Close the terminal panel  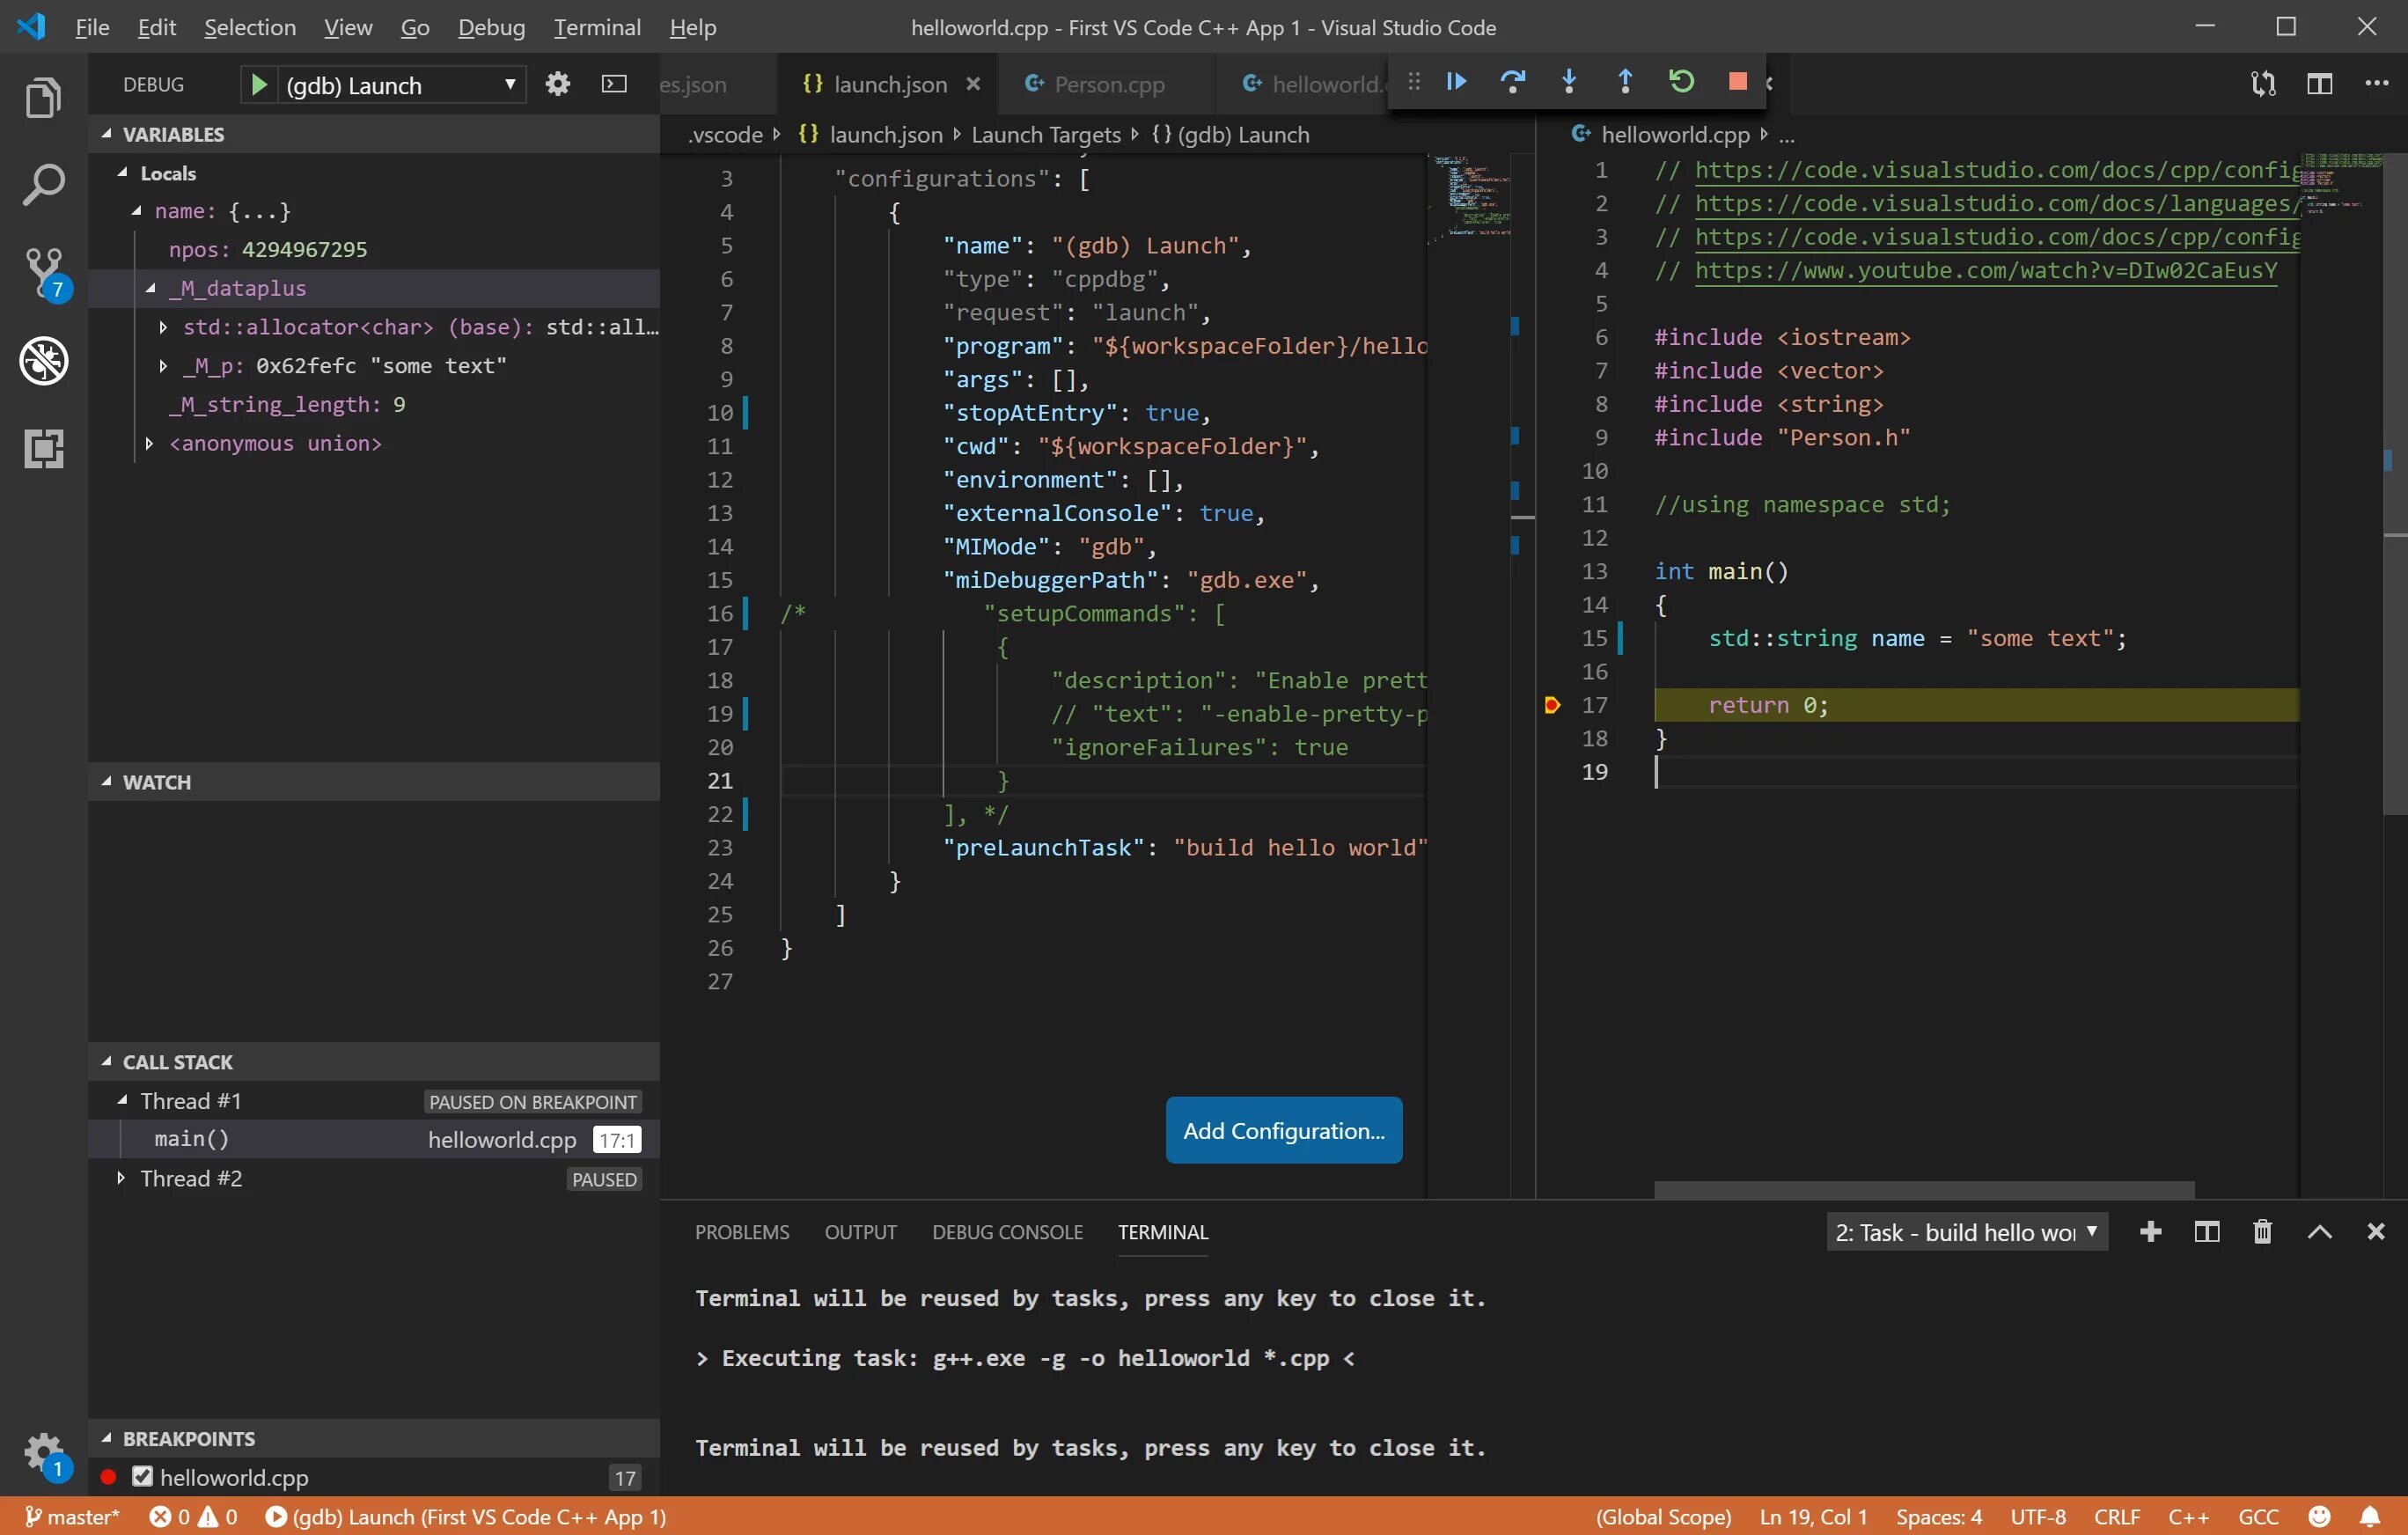point(2377,1232)
